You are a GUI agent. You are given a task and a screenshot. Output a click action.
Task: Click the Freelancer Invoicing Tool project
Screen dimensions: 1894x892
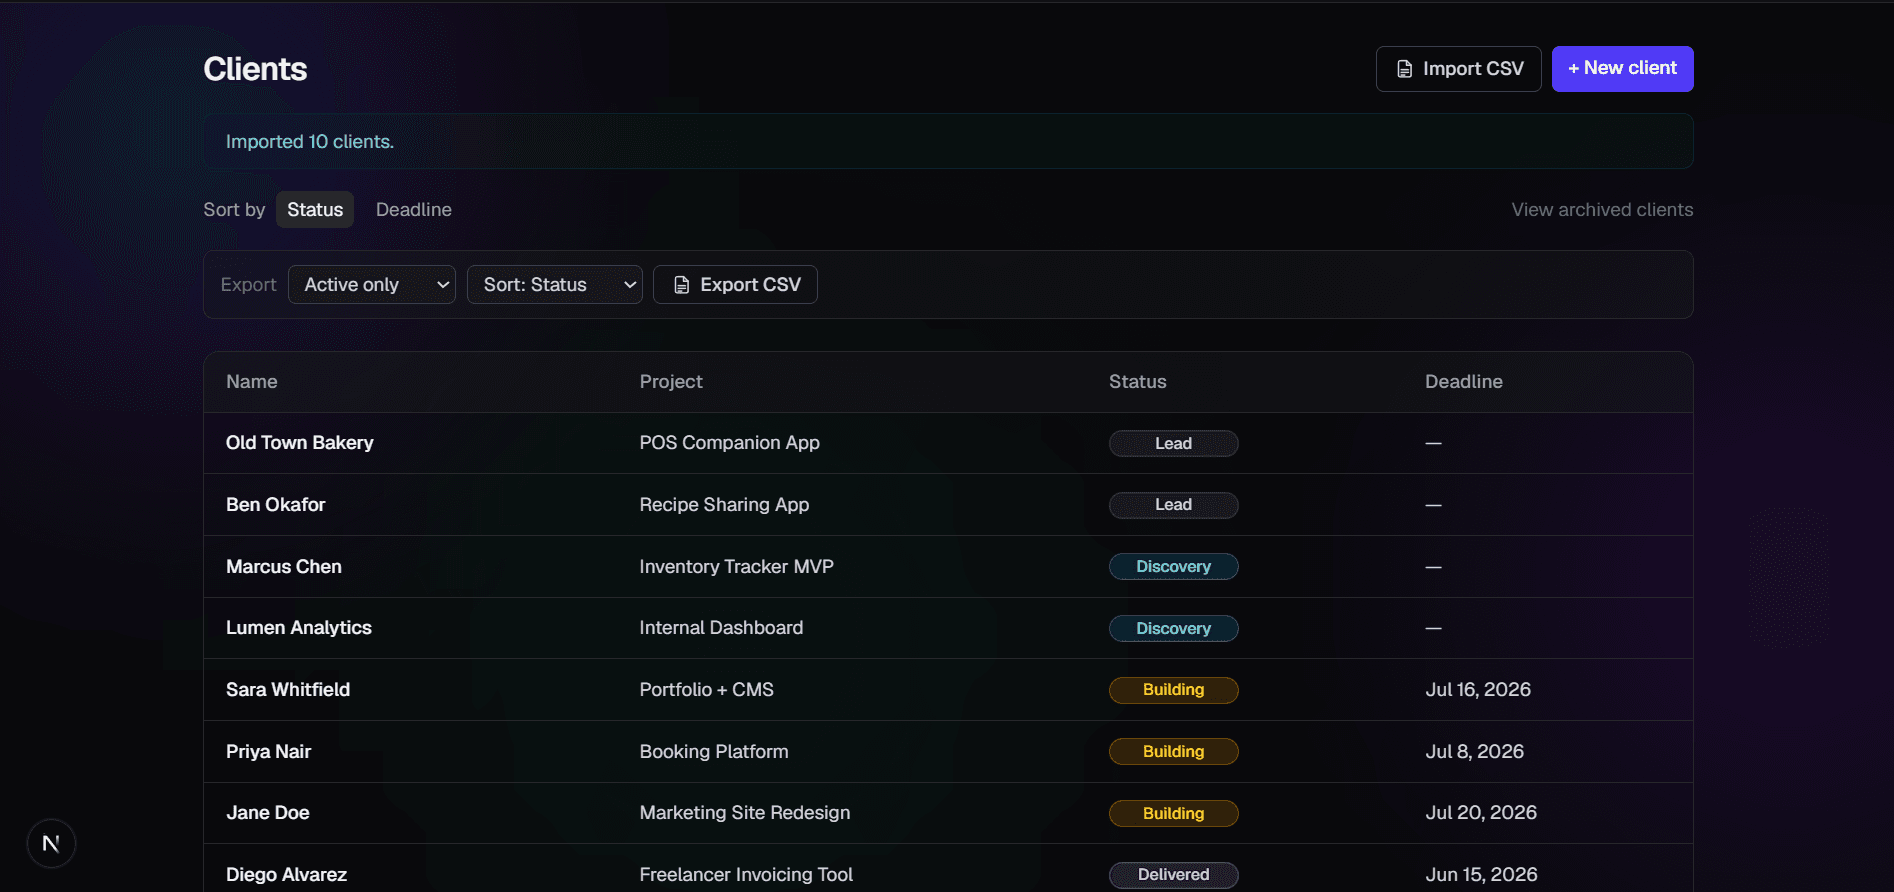point(747,875)
